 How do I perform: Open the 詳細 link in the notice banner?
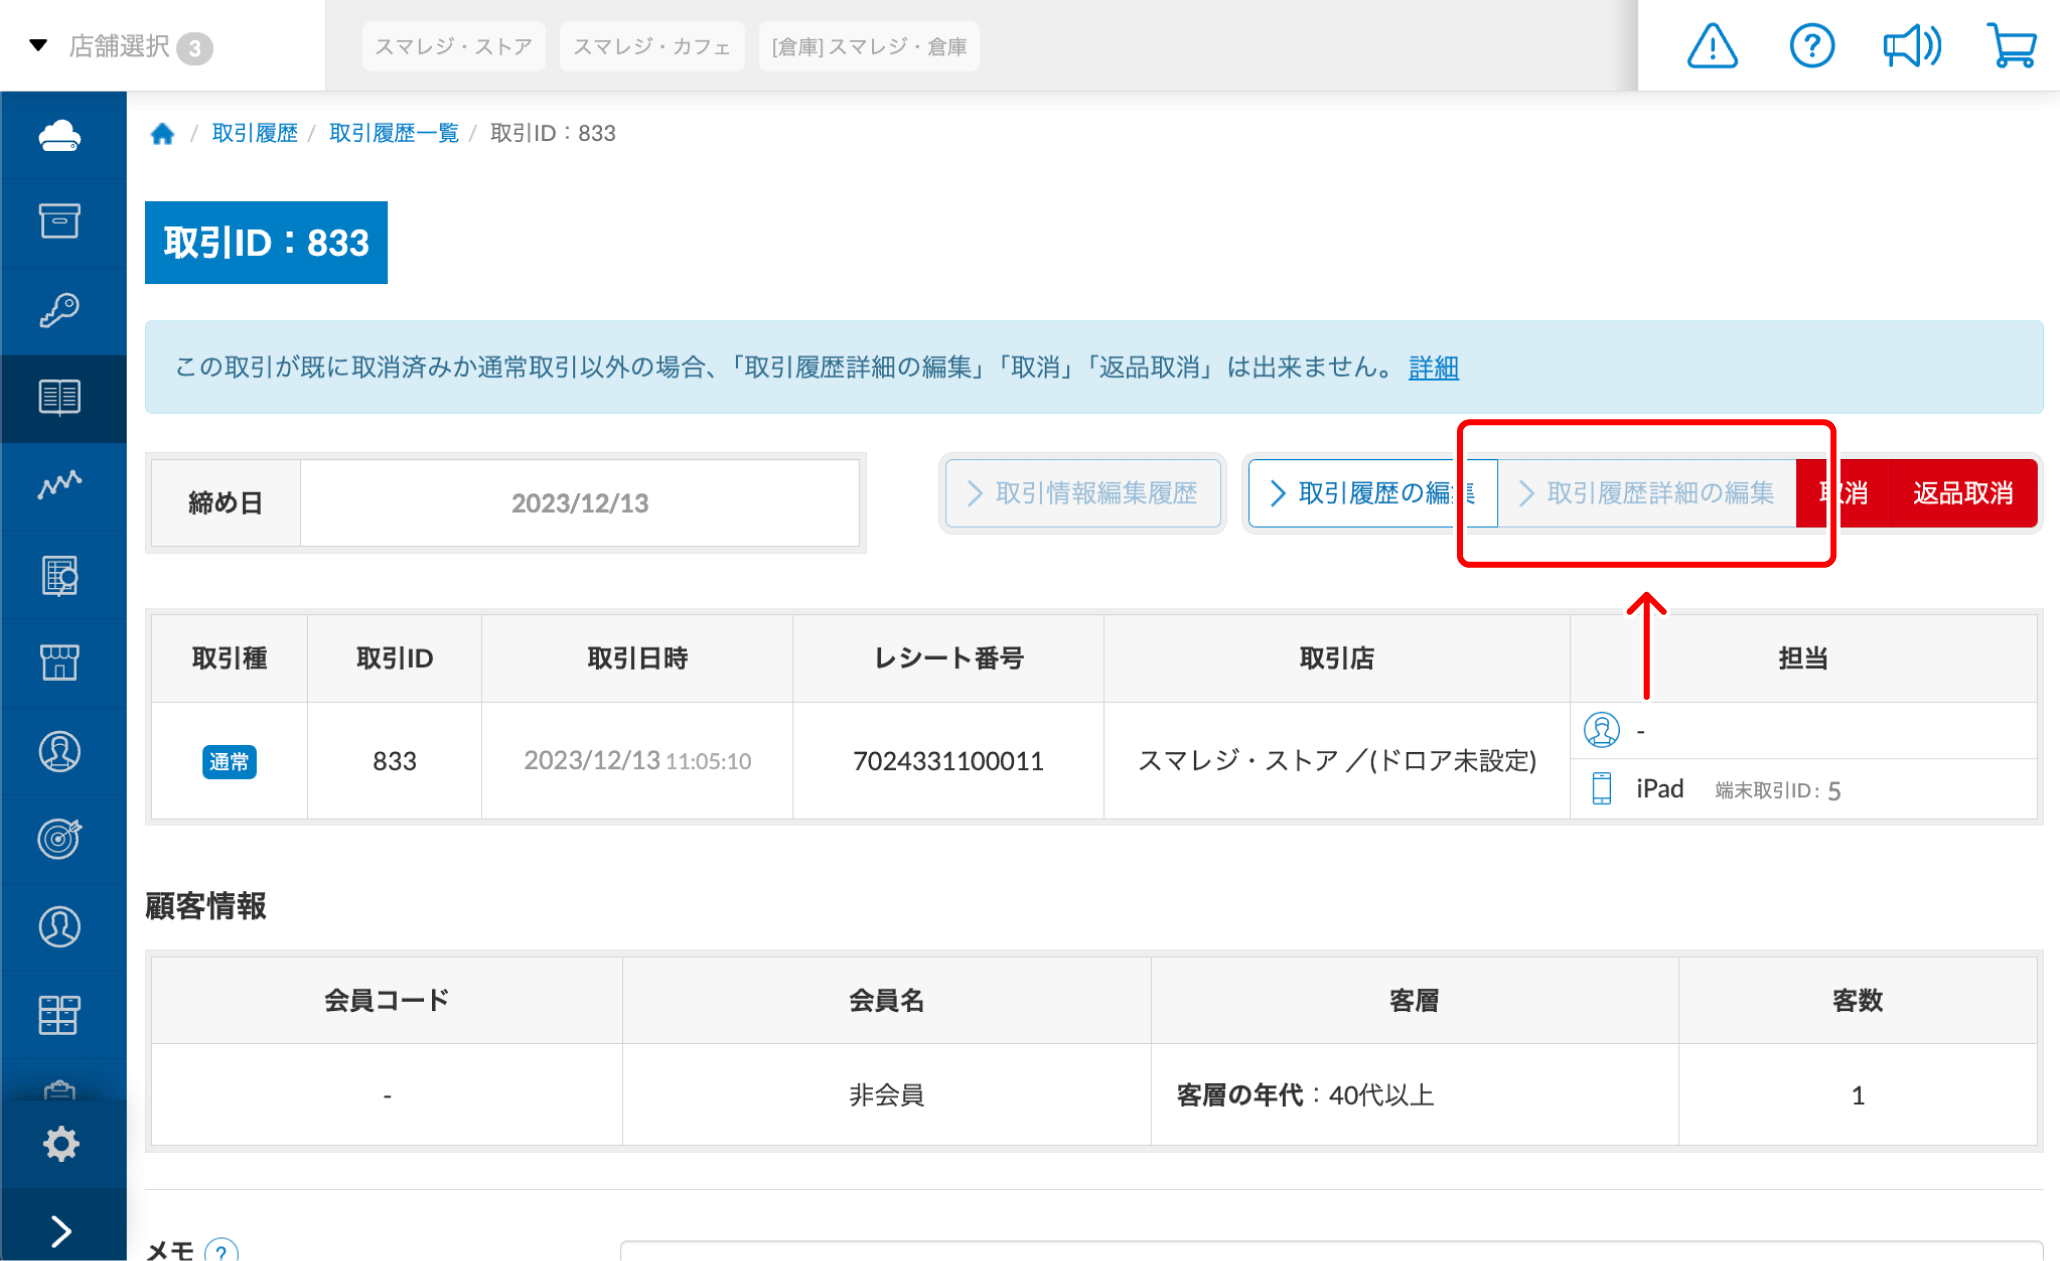coord(1432,368)
